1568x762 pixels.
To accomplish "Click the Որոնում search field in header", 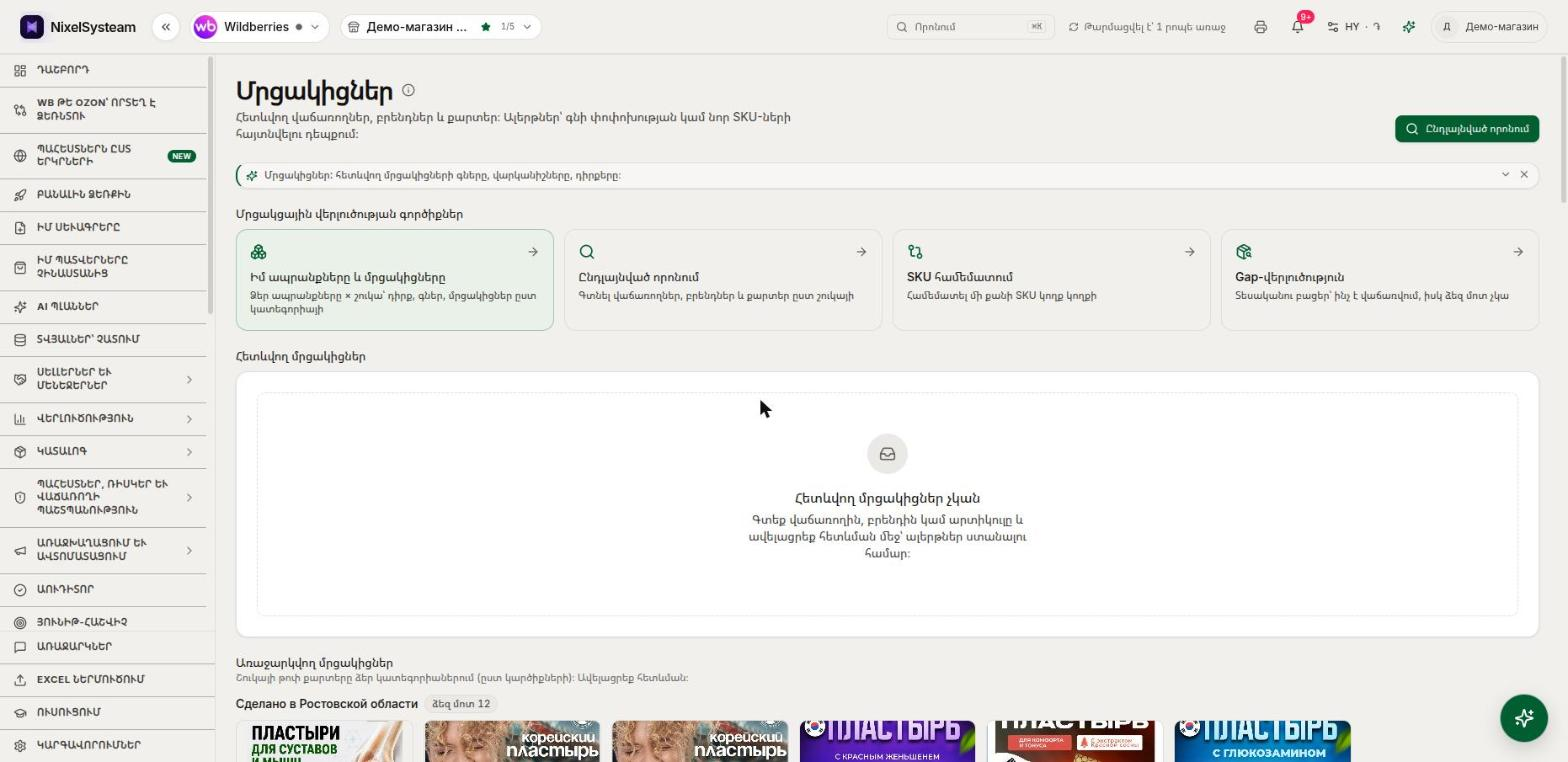I will coord(970,27).
